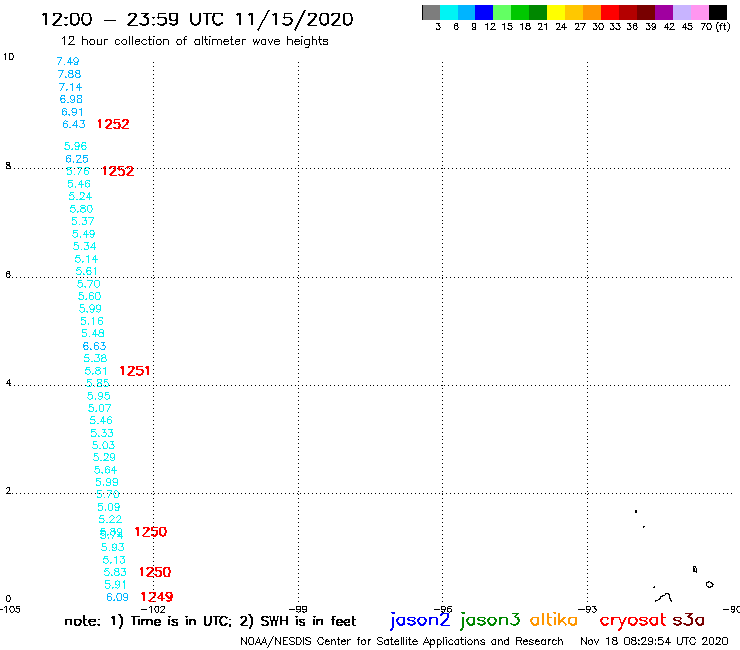The image size is (740, 650).
Task: Click the 5.37 wave height value
Action: [83, 221]
